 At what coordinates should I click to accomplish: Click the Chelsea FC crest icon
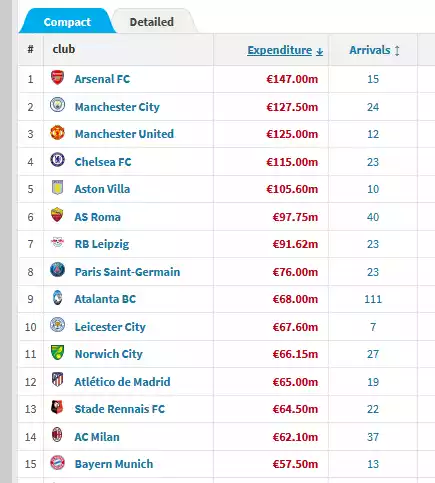(x=57, y=160)
